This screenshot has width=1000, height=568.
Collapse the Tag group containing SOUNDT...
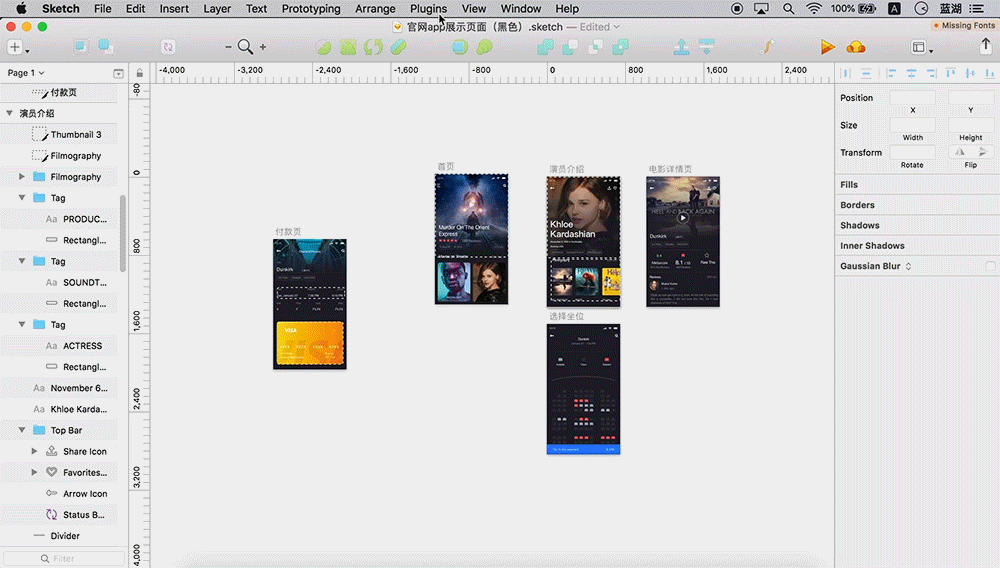click(22, 261)
